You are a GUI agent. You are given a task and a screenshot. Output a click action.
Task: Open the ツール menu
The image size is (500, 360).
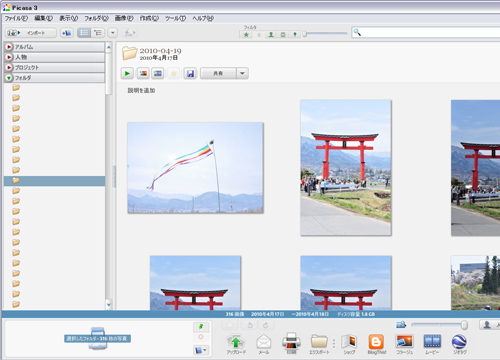coord(175,18)
